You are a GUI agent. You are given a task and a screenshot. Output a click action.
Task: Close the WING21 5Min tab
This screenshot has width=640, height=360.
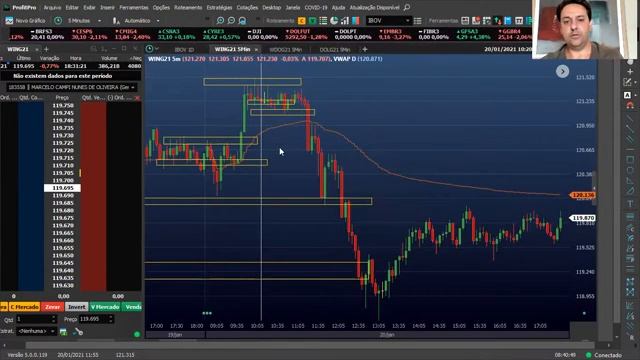pos(256,49)
